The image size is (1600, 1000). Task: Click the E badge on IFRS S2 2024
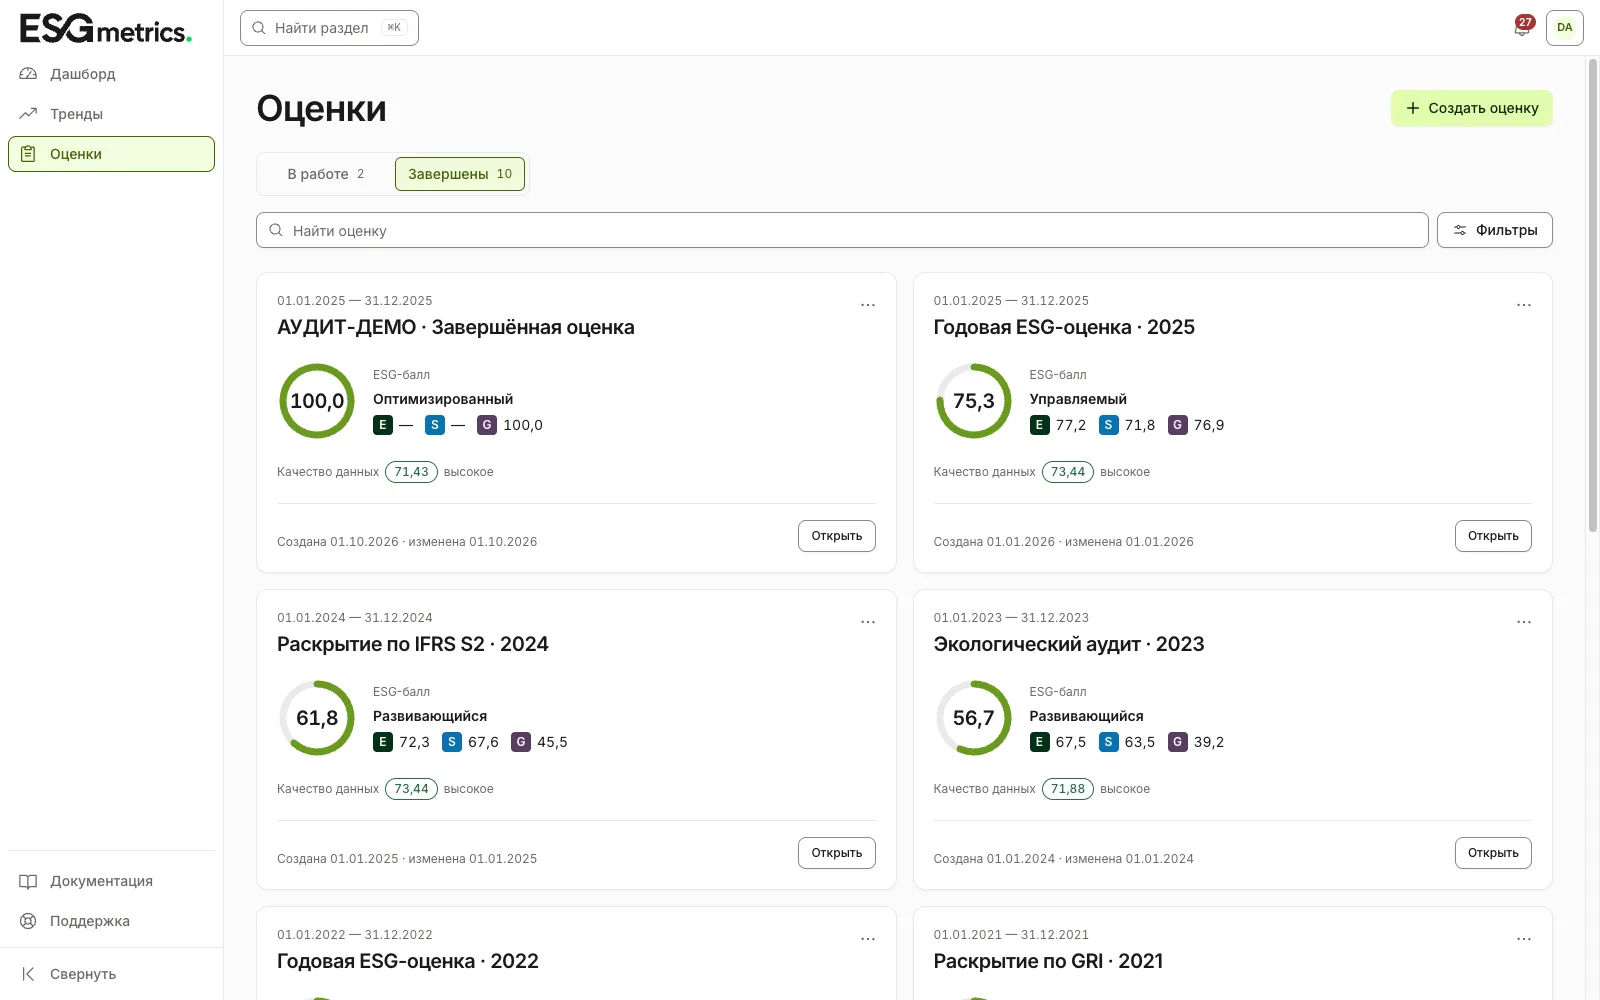click(383, 742)
